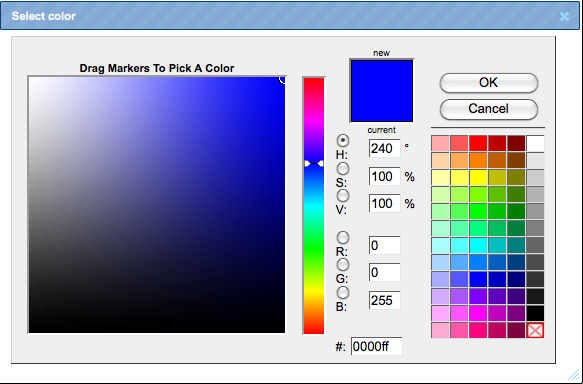Image resolution: width=583 pixels, height=384 pixels.
Task: Confirm the color with OK
Action: [x=489, y=83]
